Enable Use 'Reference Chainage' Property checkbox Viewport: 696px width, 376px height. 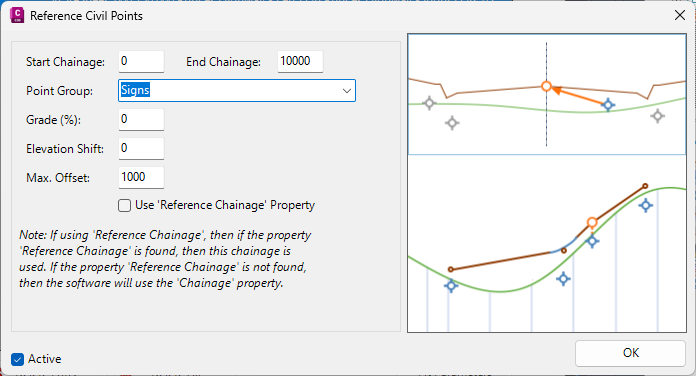[124, 206]
